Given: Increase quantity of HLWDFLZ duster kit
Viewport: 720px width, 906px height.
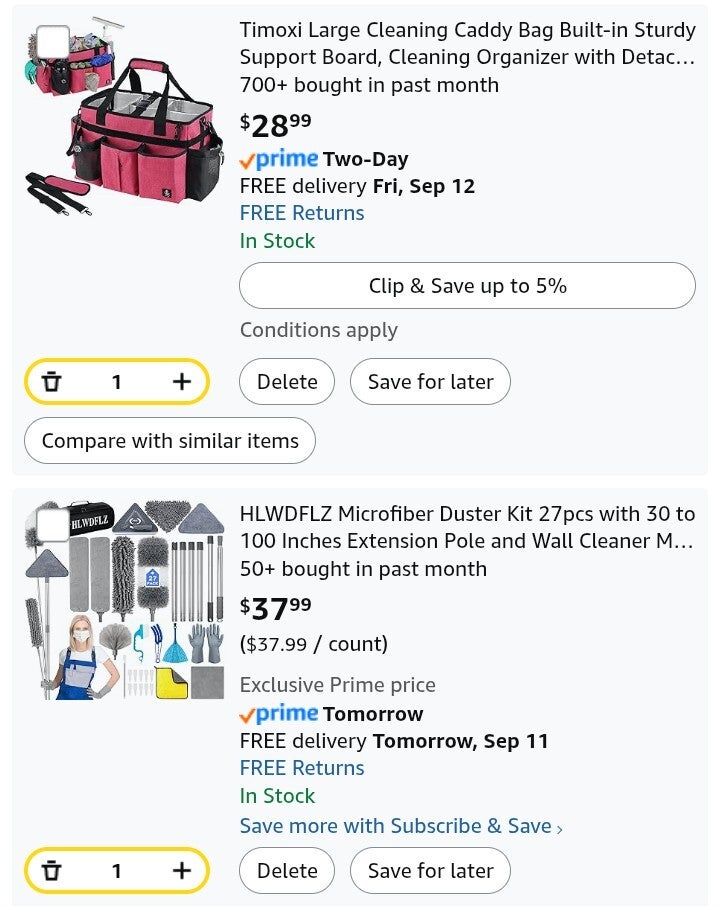Looking at the screenshot, I should [x=181, y=871].
